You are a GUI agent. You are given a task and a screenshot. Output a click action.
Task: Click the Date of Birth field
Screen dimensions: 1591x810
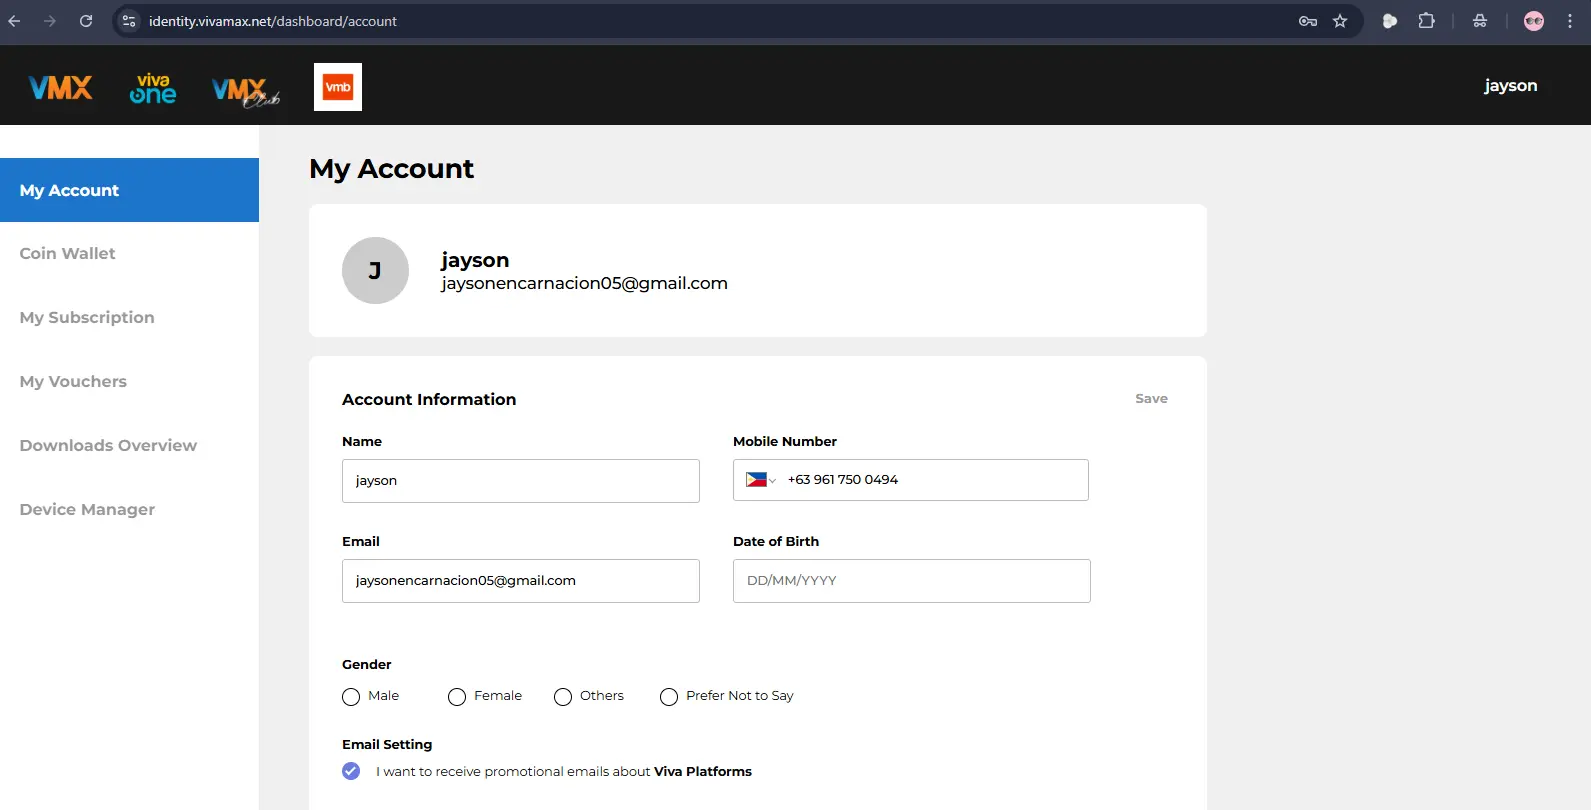[912, 581]
